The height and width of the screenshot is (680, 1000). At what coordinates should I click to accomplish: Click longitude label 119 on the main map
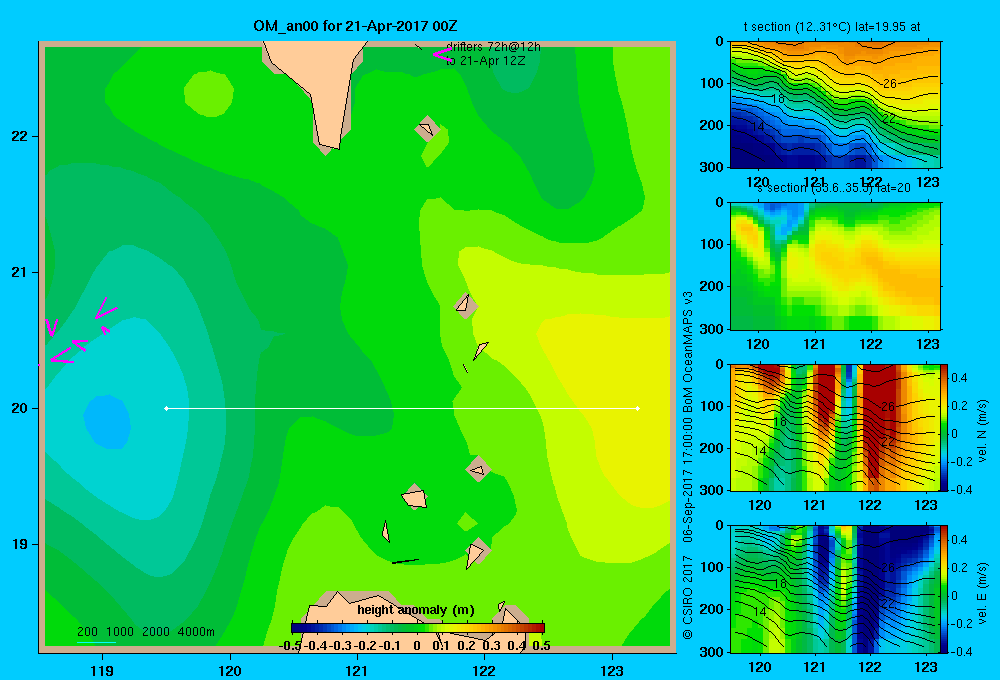point(102,670)
